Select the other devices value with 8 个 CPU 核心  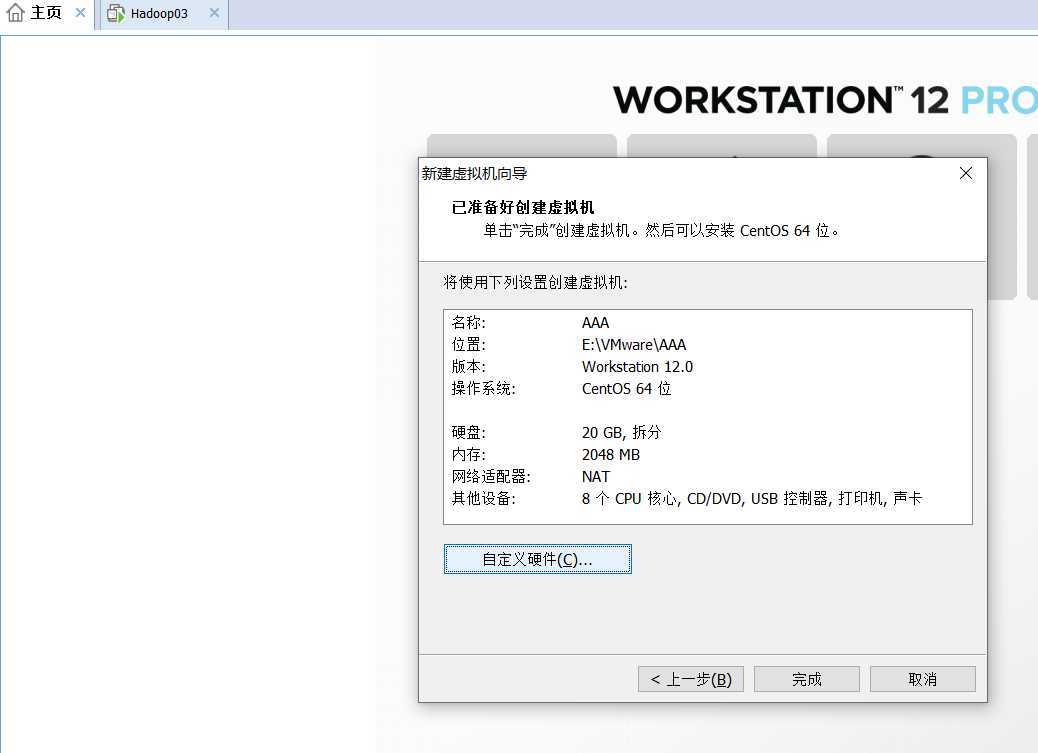click(751, 498)
